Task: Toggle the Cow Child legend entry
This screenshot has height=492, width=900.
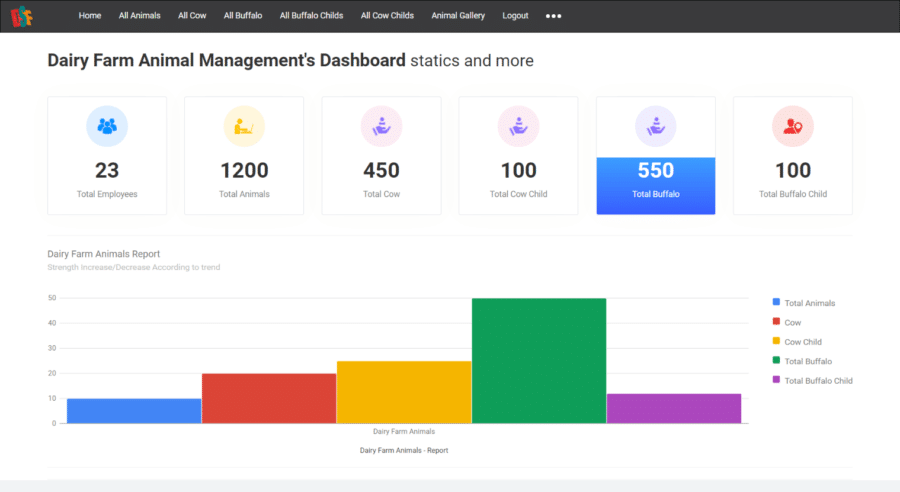Action: tap(803, 342)
